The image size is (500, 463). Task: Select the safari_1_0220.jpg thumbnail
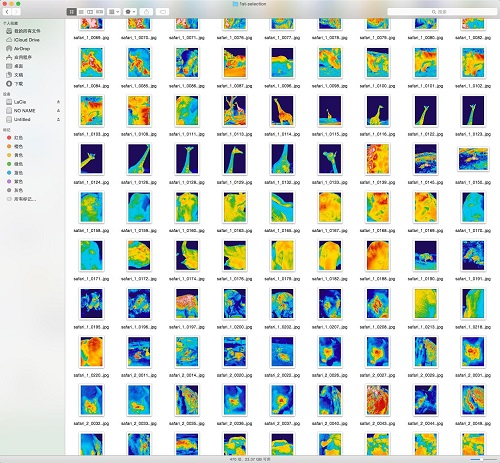(91, 352)
